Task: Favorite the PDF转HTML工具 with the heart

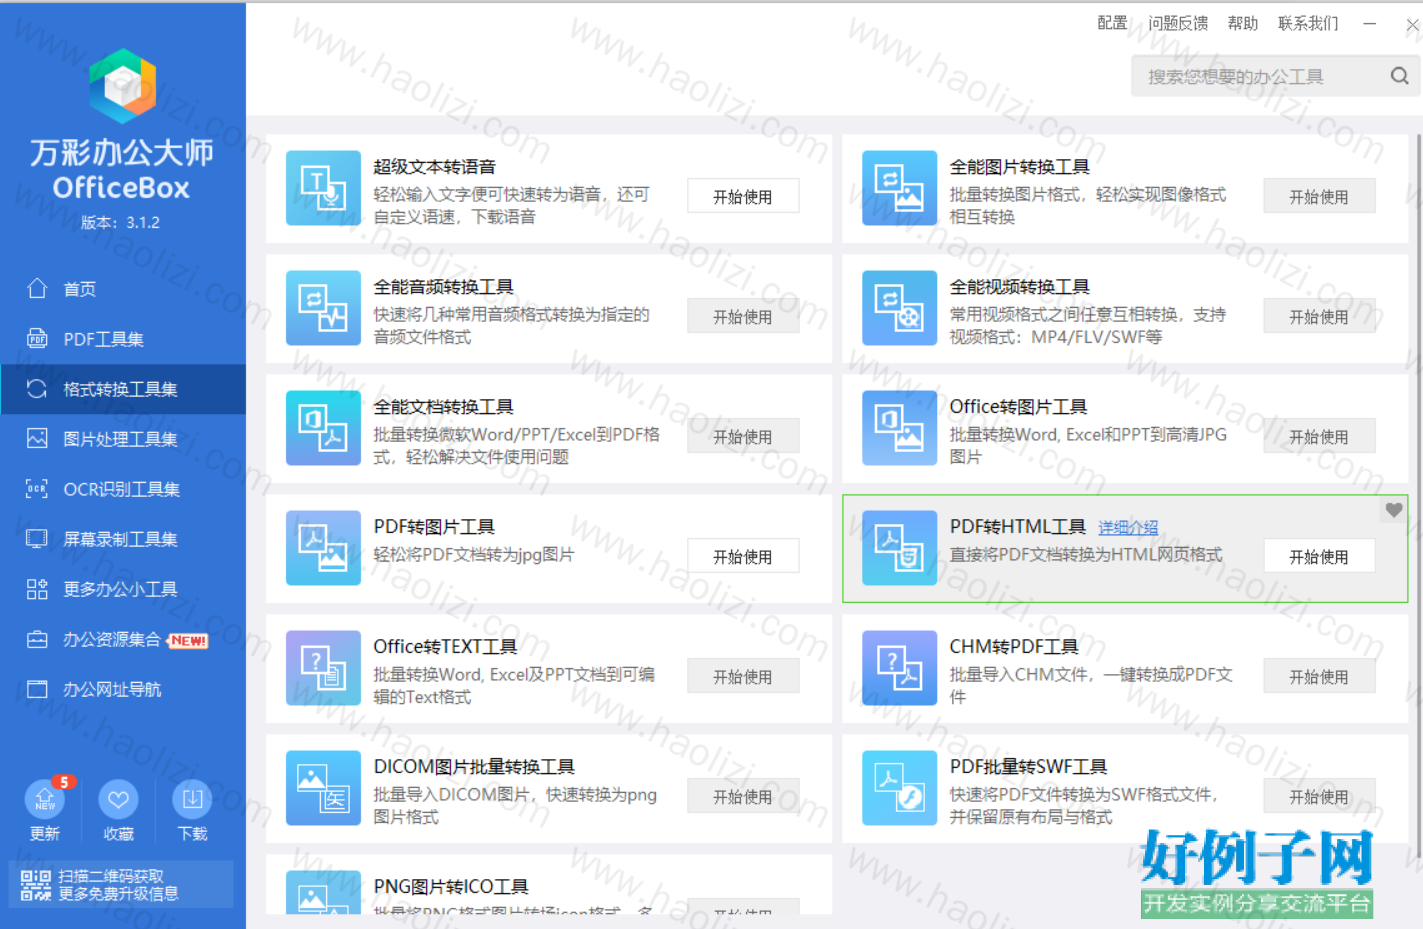Action: 1393,510
